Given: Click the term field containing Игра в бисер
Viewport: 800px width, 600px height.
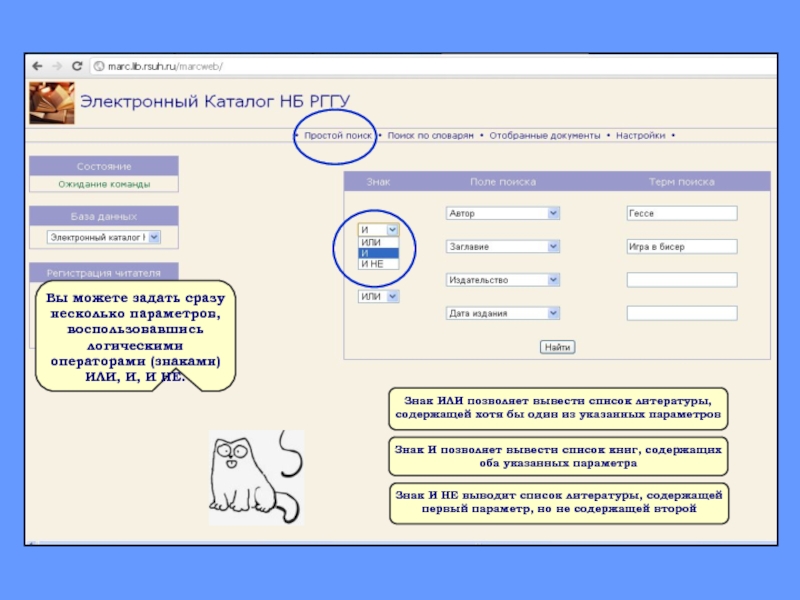Looking at the screenshot, I should coord(682,247).
